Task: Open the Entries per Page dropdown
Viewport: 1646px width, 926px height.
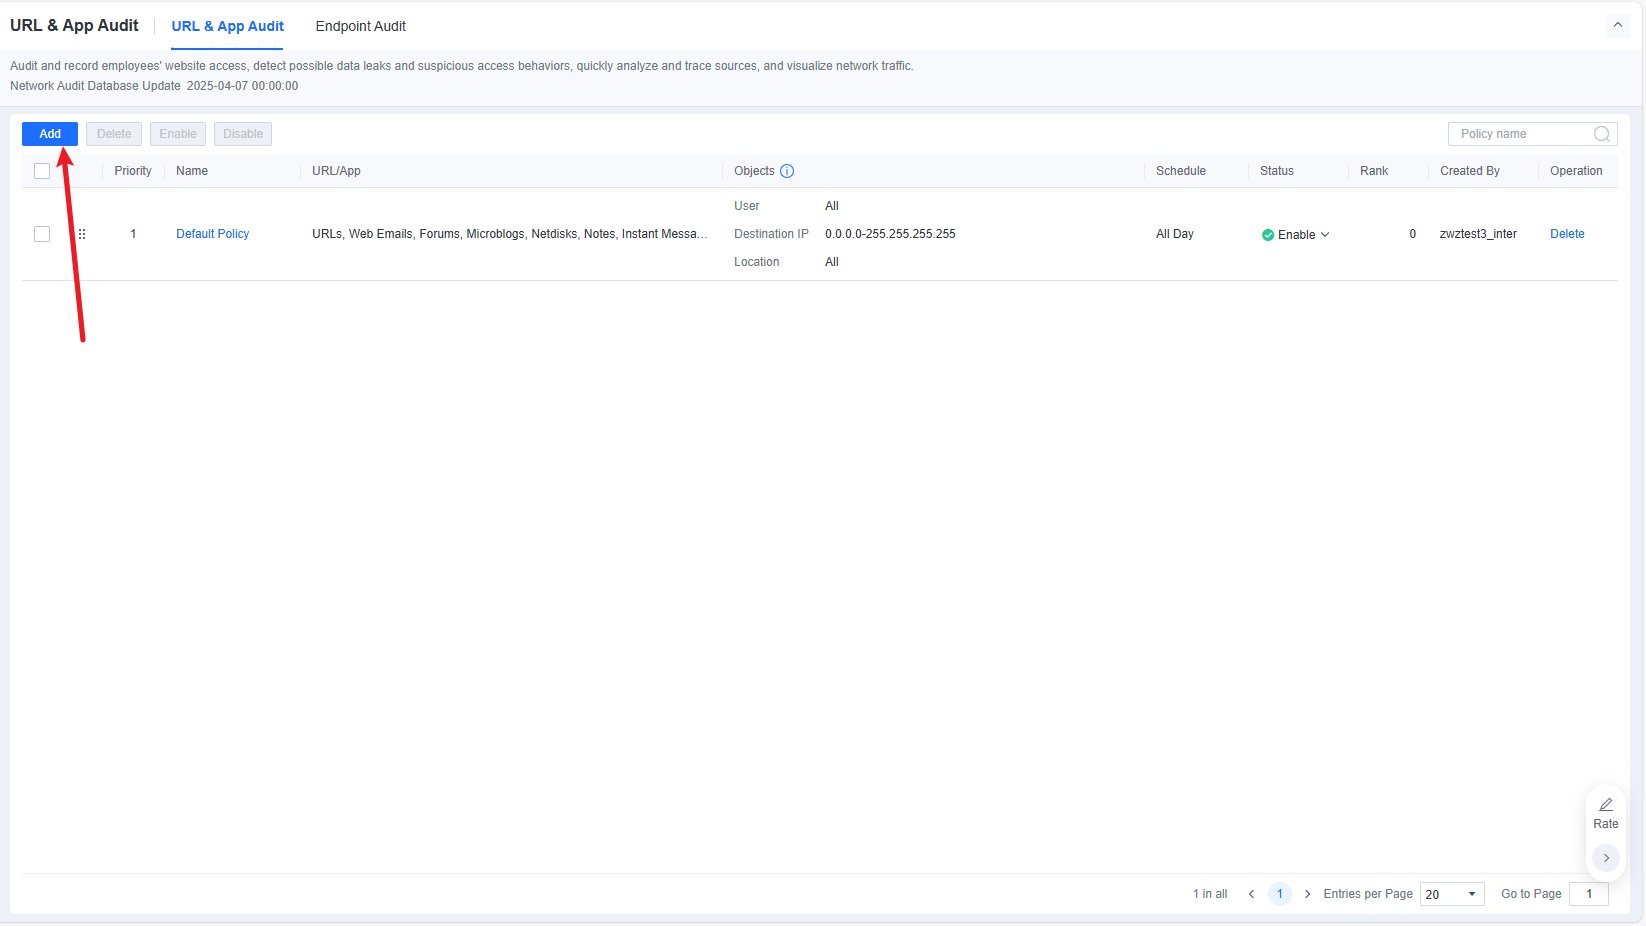Action: [x=1452, y=894]
